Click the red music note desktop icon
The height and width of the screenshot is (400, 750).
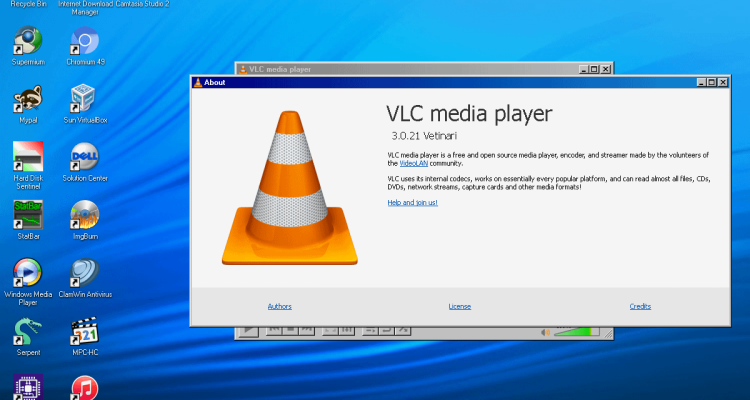click(85, 388)
